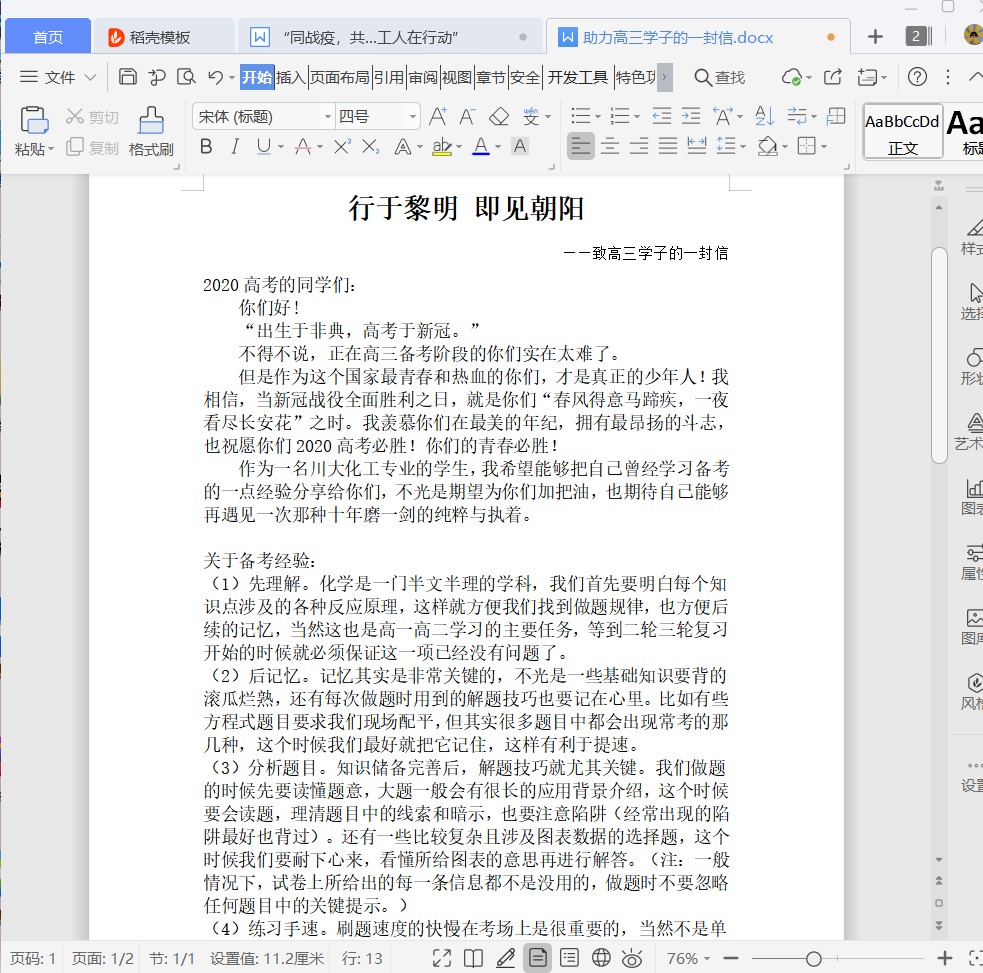Click the increase font size icon
The height and width of the screenshot is (973, 983).
tap(437, 116)
